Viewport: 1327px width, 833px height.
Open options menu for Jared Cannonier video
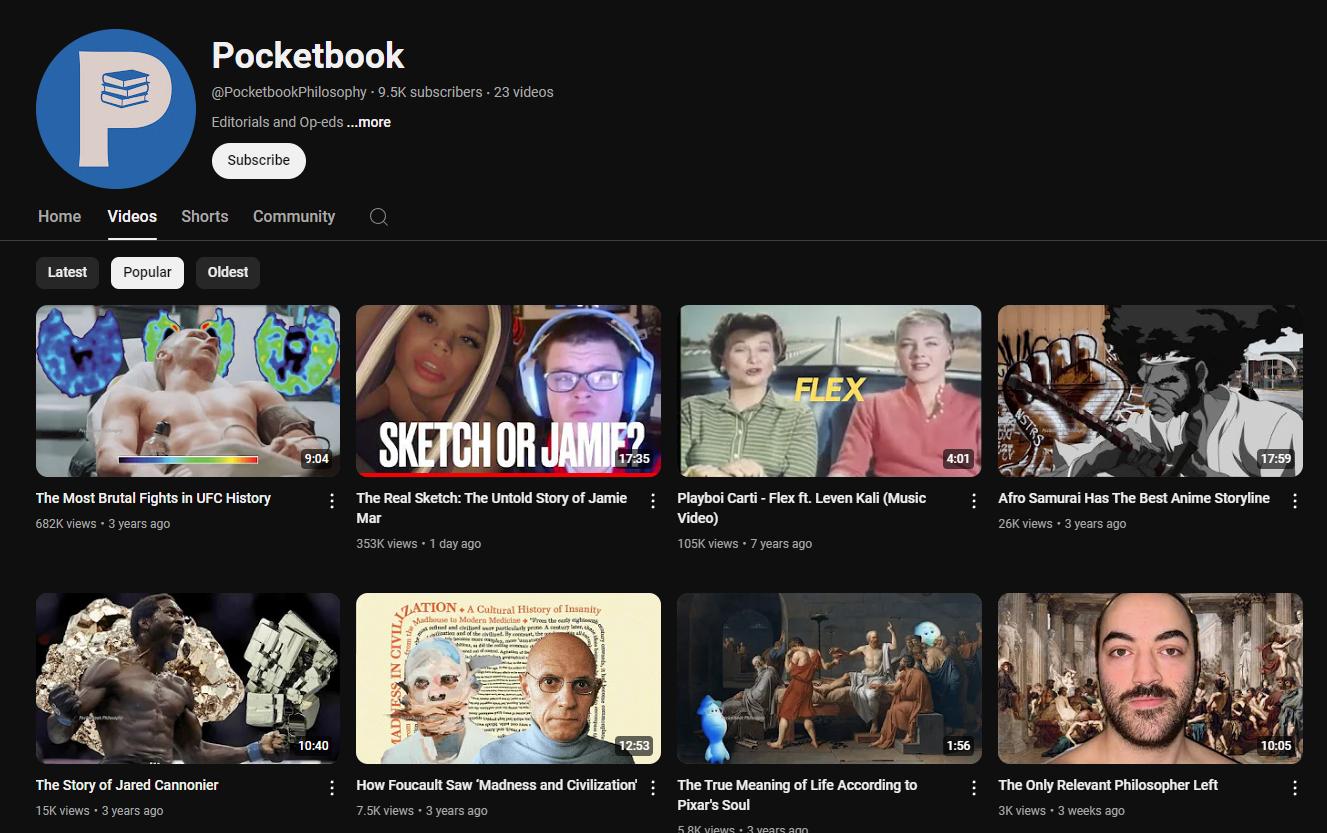[x=332, y=788]
